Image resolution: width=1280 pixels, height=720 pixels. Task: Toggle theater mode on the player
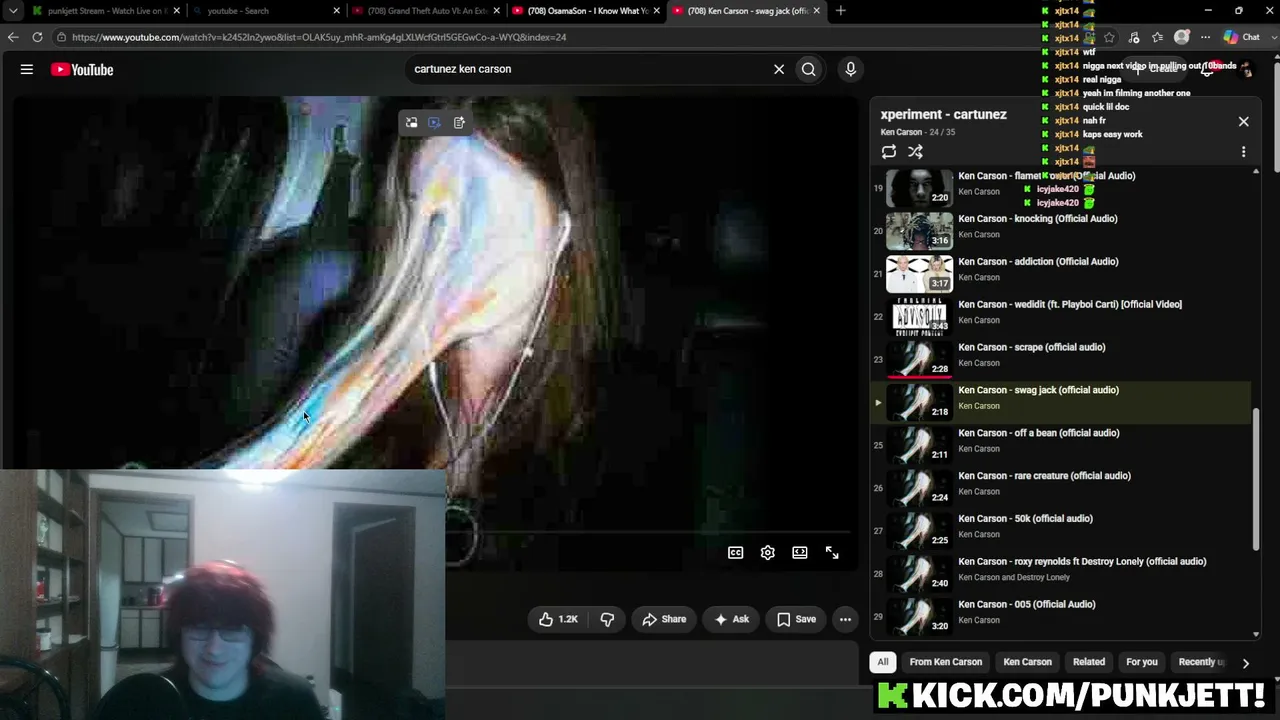click(800, 553)
